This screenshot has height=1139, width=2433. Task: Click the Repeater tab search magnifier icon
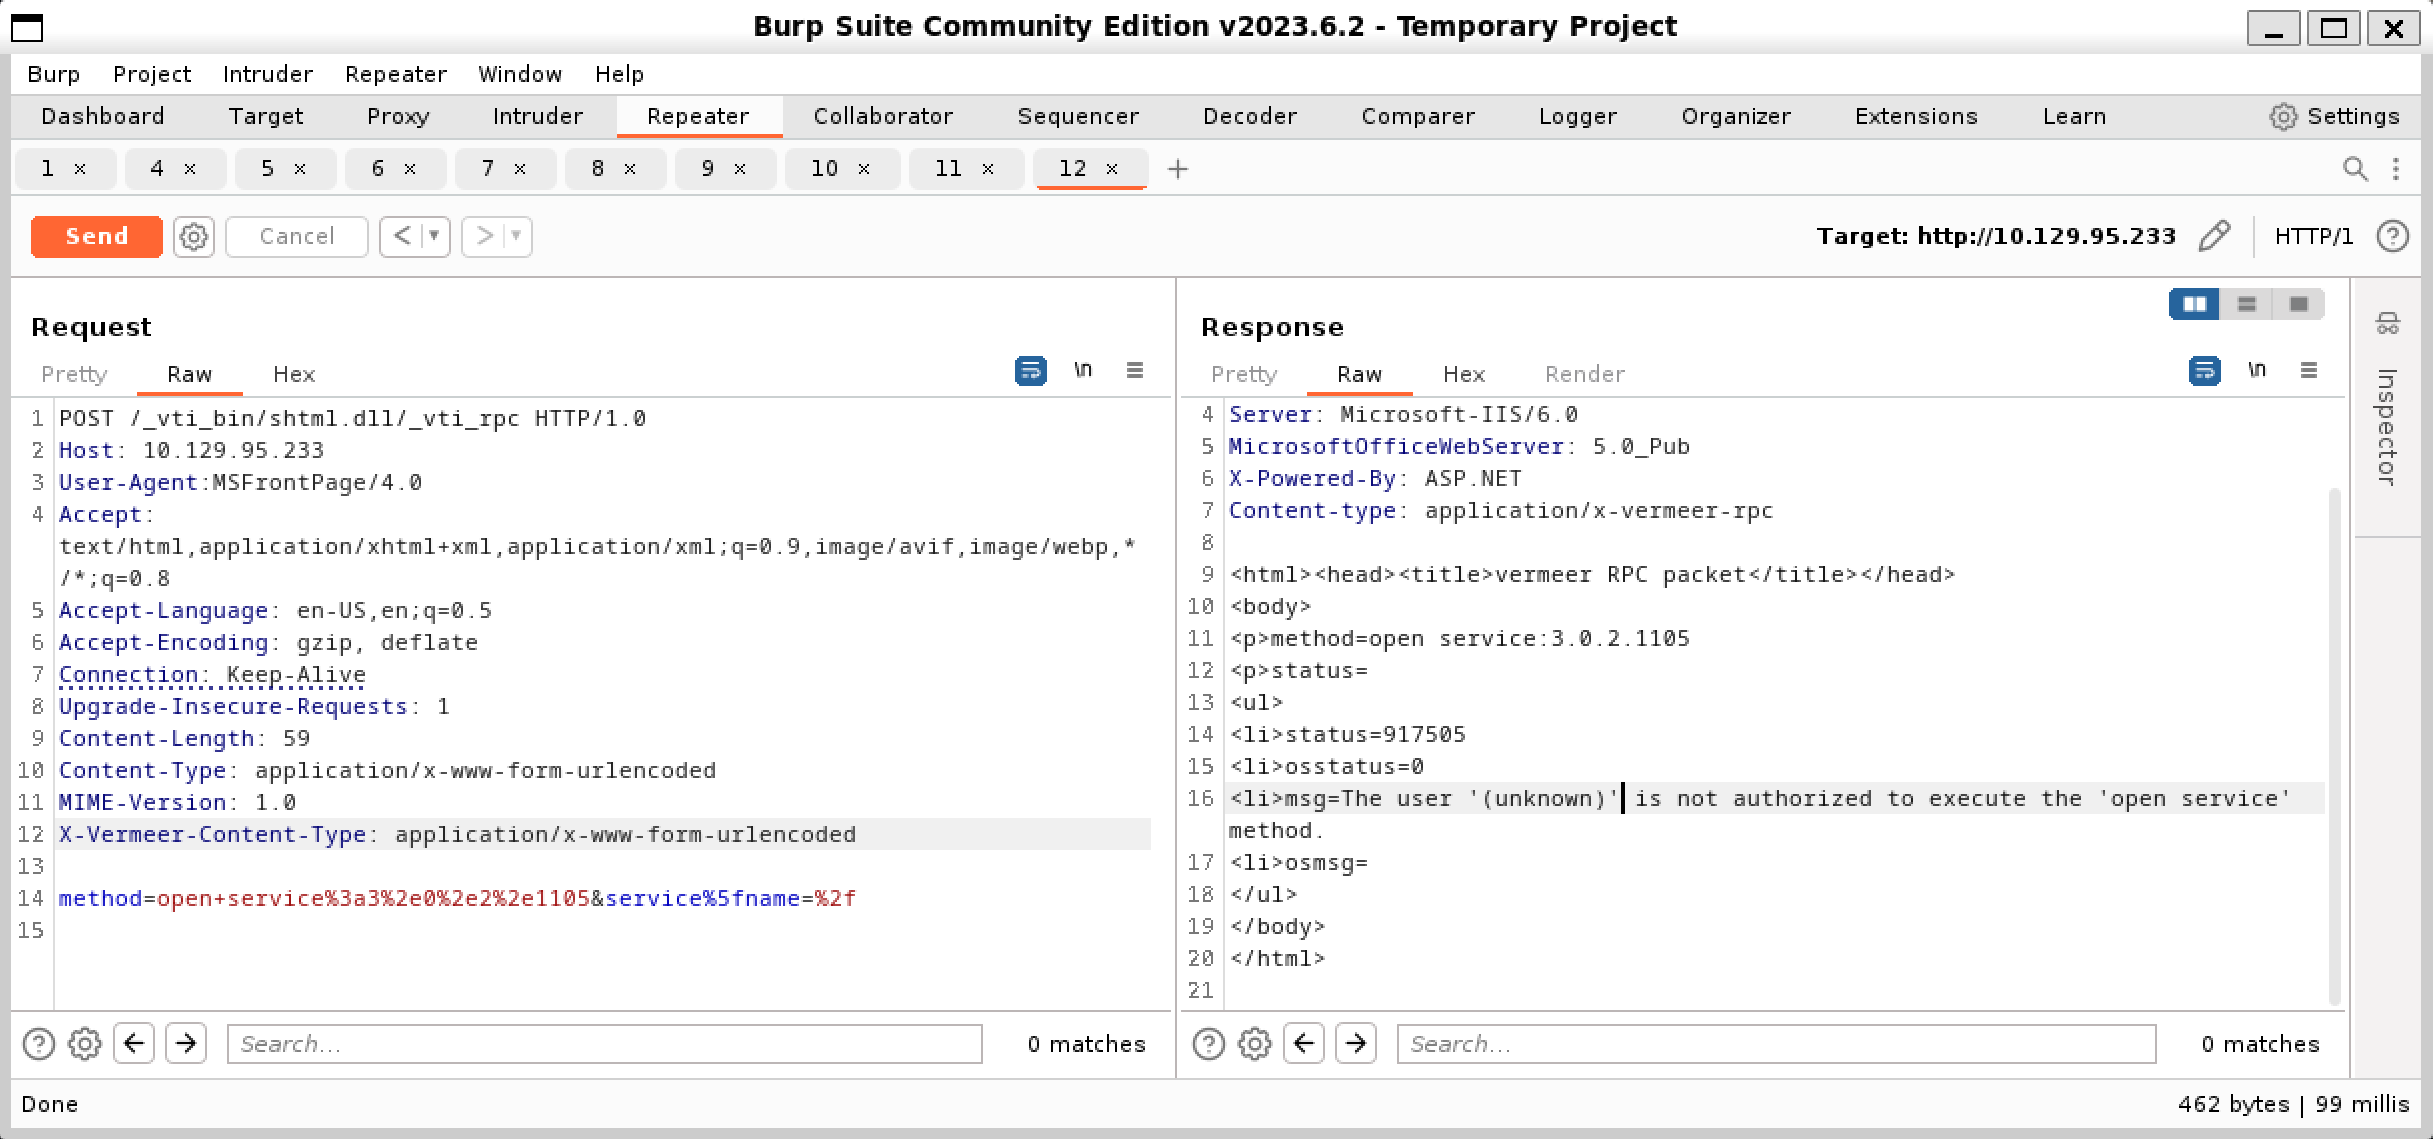tap(2355, 169)
